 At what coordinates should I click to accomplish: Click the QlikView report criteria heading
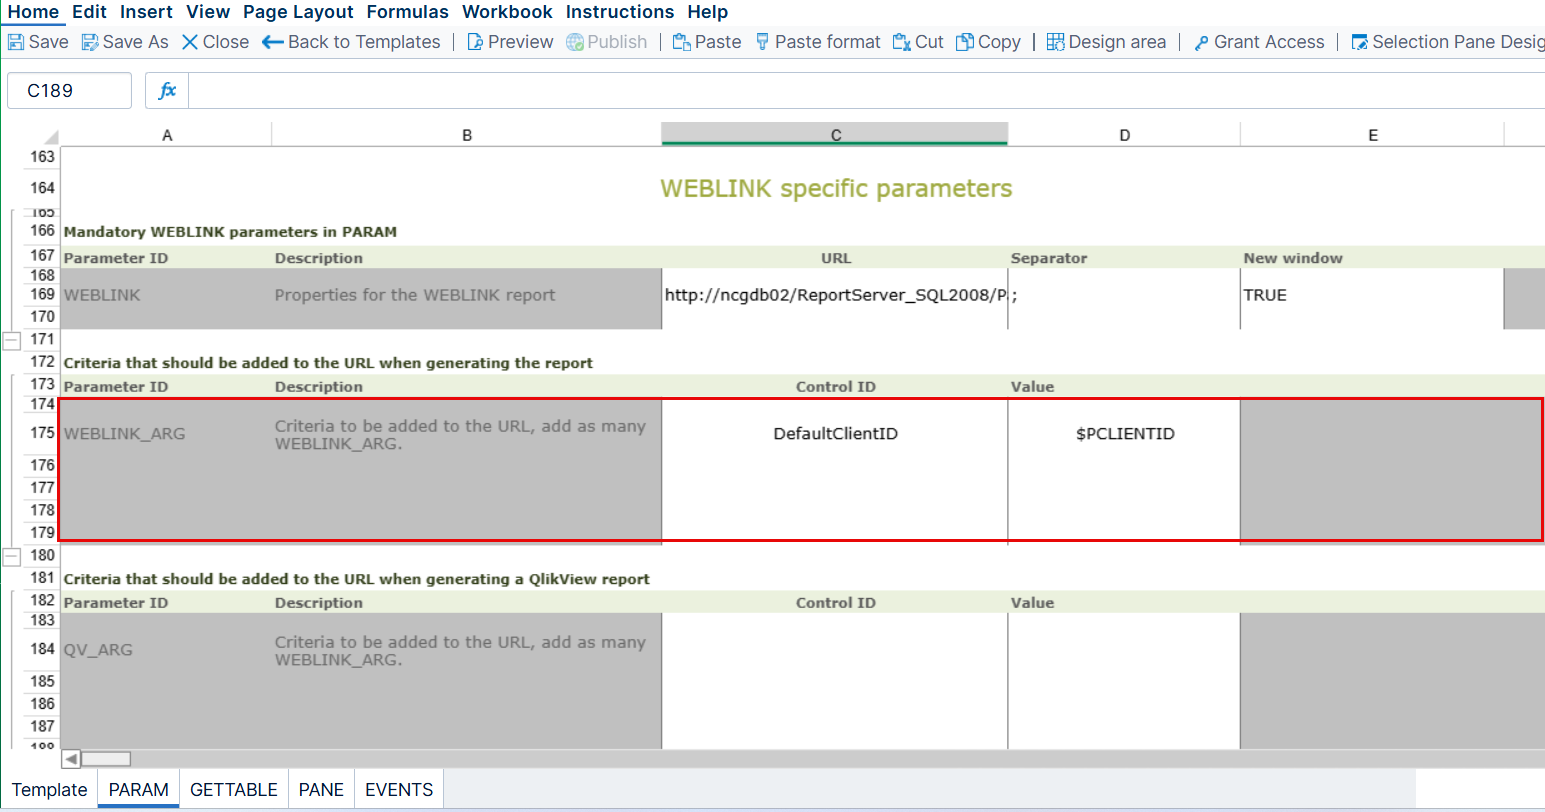tap(356, 579)
